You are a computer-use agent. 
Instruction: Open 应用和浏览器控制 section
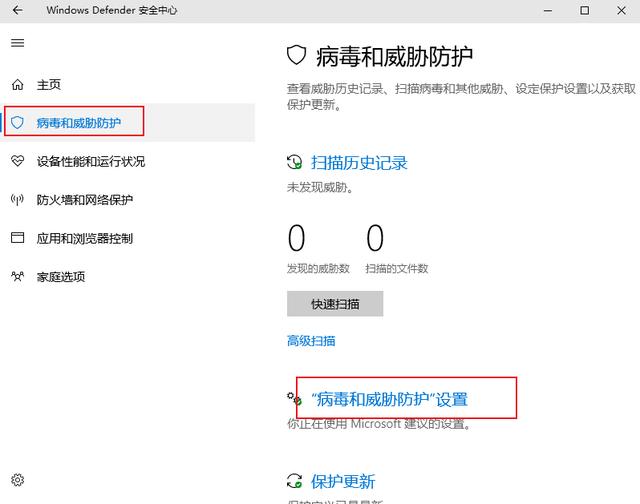point(85,238)
